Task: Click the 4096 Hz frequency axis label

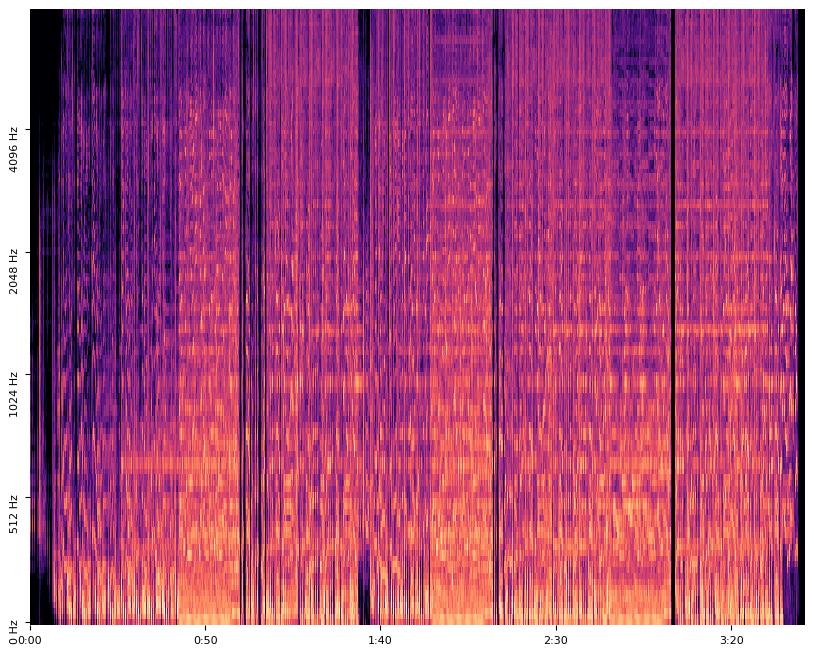Action: coord(13,149)
